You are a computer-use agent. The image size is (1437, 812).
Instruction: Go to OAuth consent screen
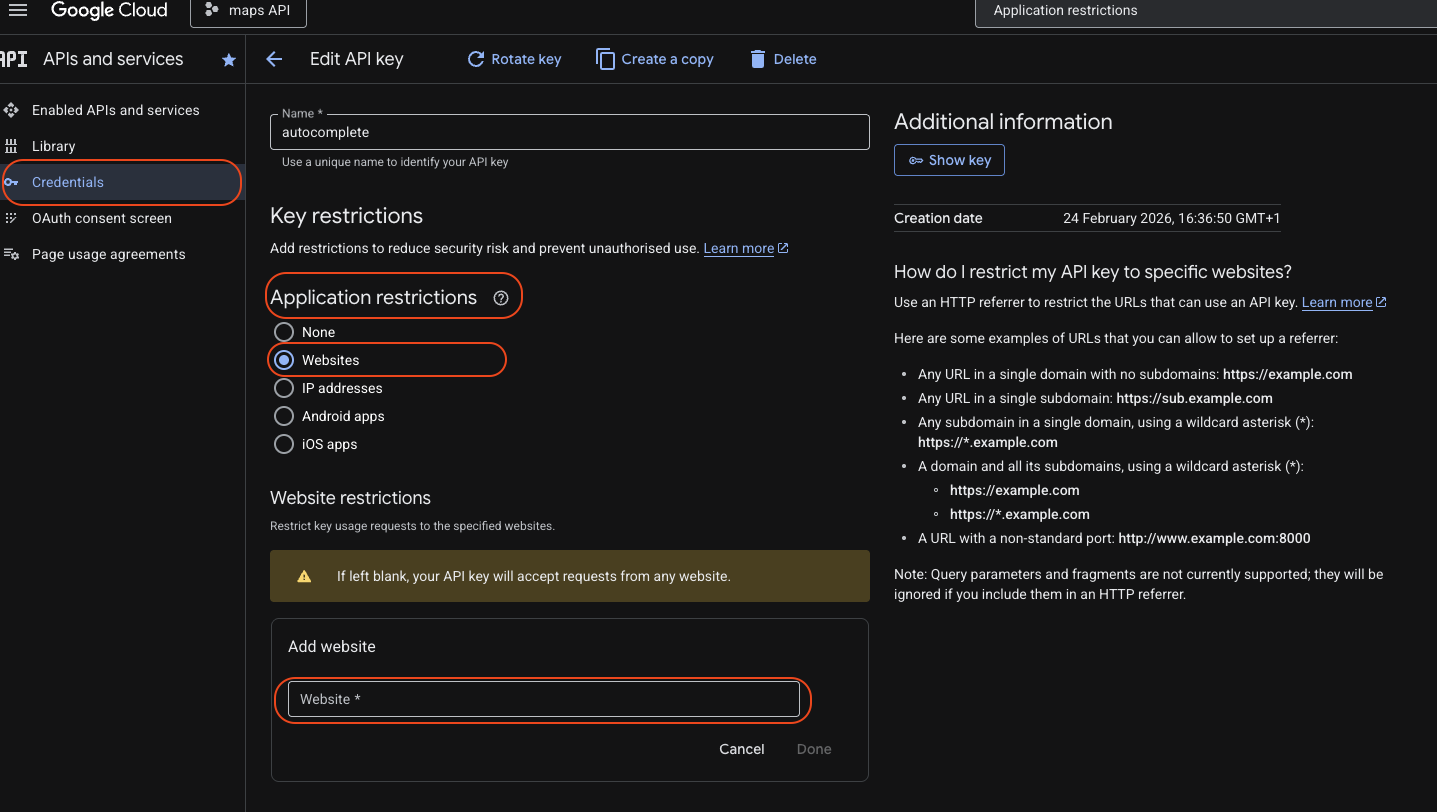click(101, 218)
